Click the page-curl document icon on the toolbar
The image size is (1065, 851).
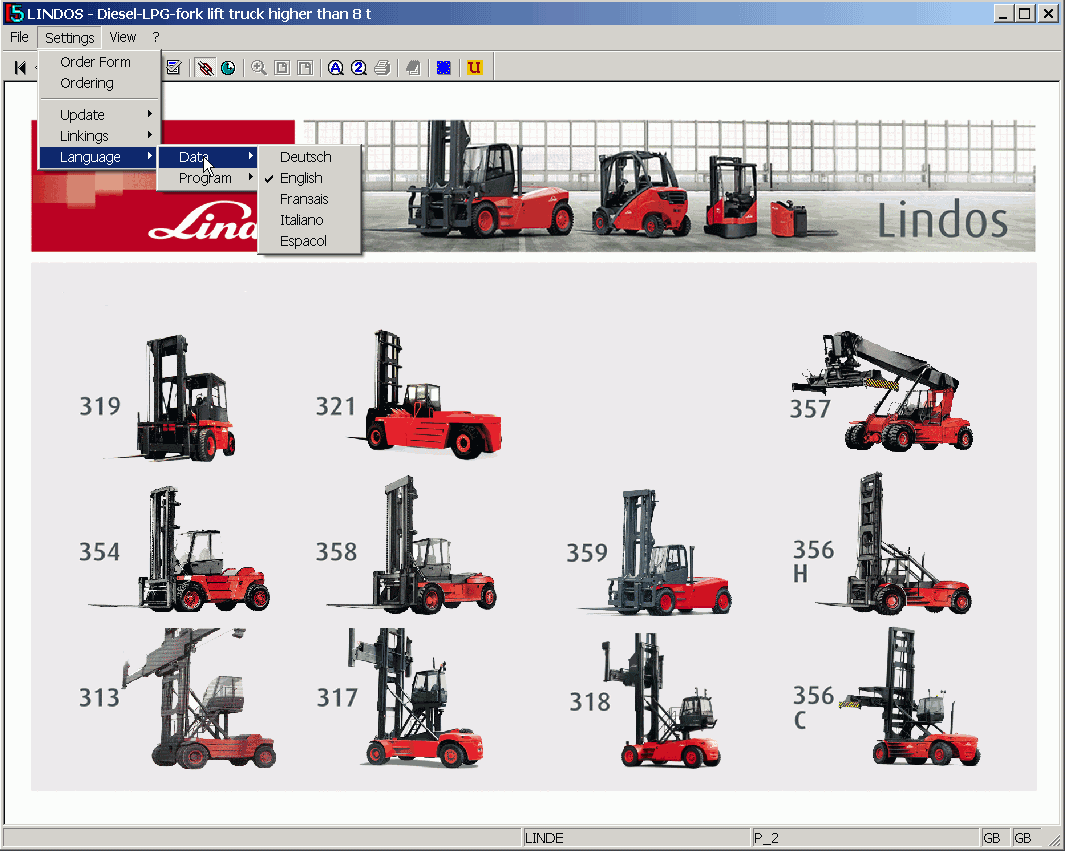pos(413,68)
